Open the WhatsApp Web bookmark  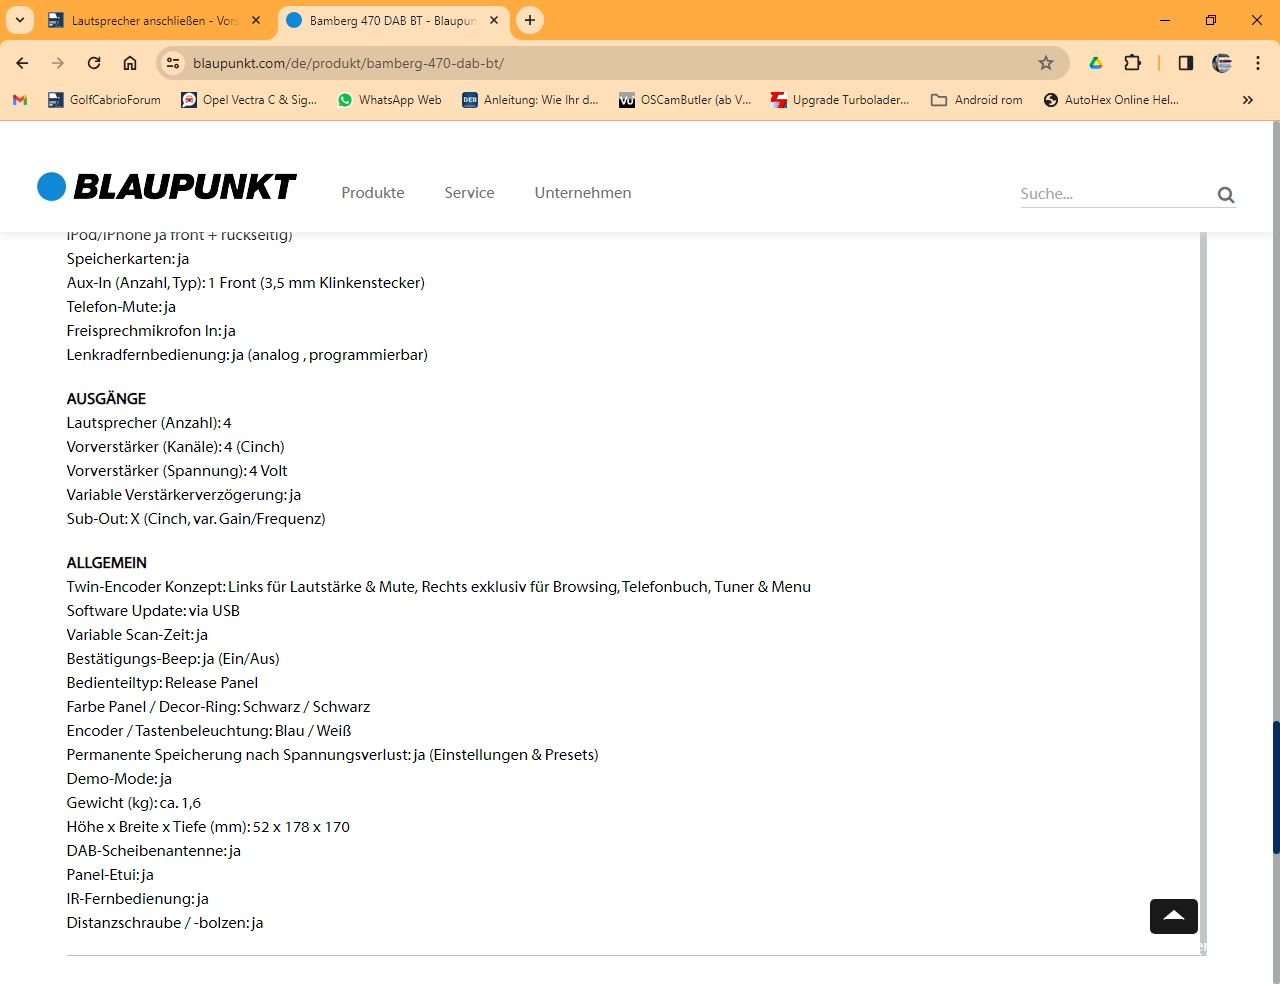coord(389,100)
